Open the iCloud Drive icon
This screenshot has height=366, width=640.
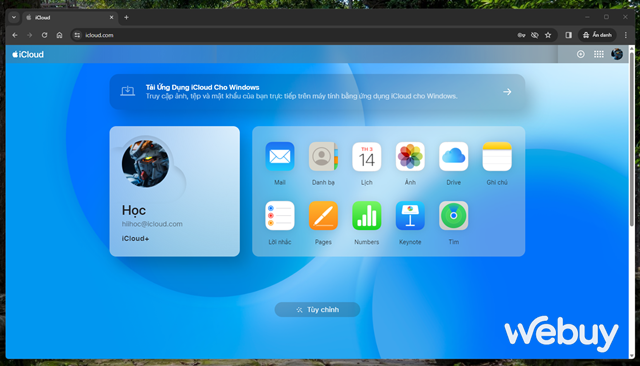pyautogui.click(x=453, y=156)
